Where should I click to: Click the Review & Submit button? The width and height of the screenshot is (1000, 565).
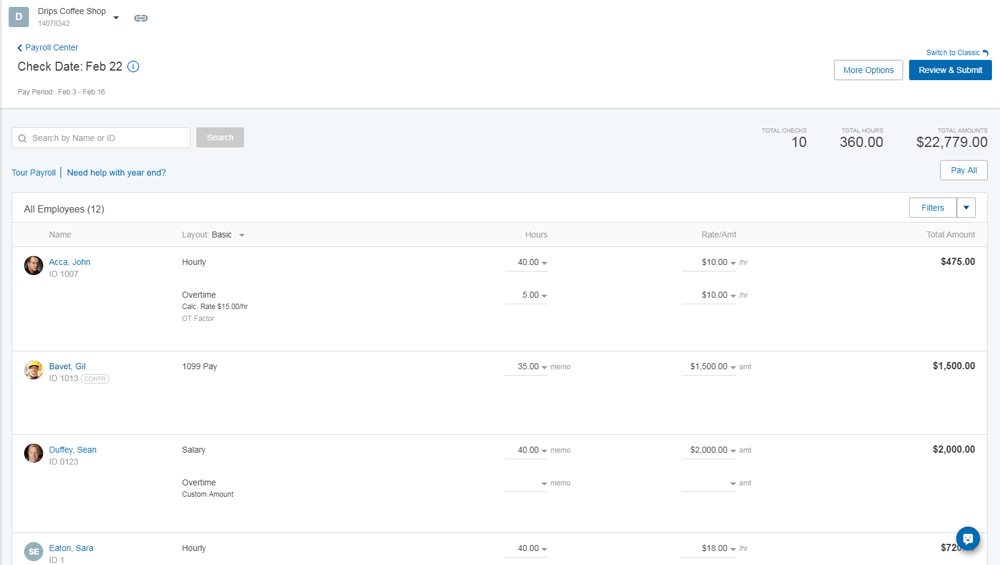click(950, 70)
